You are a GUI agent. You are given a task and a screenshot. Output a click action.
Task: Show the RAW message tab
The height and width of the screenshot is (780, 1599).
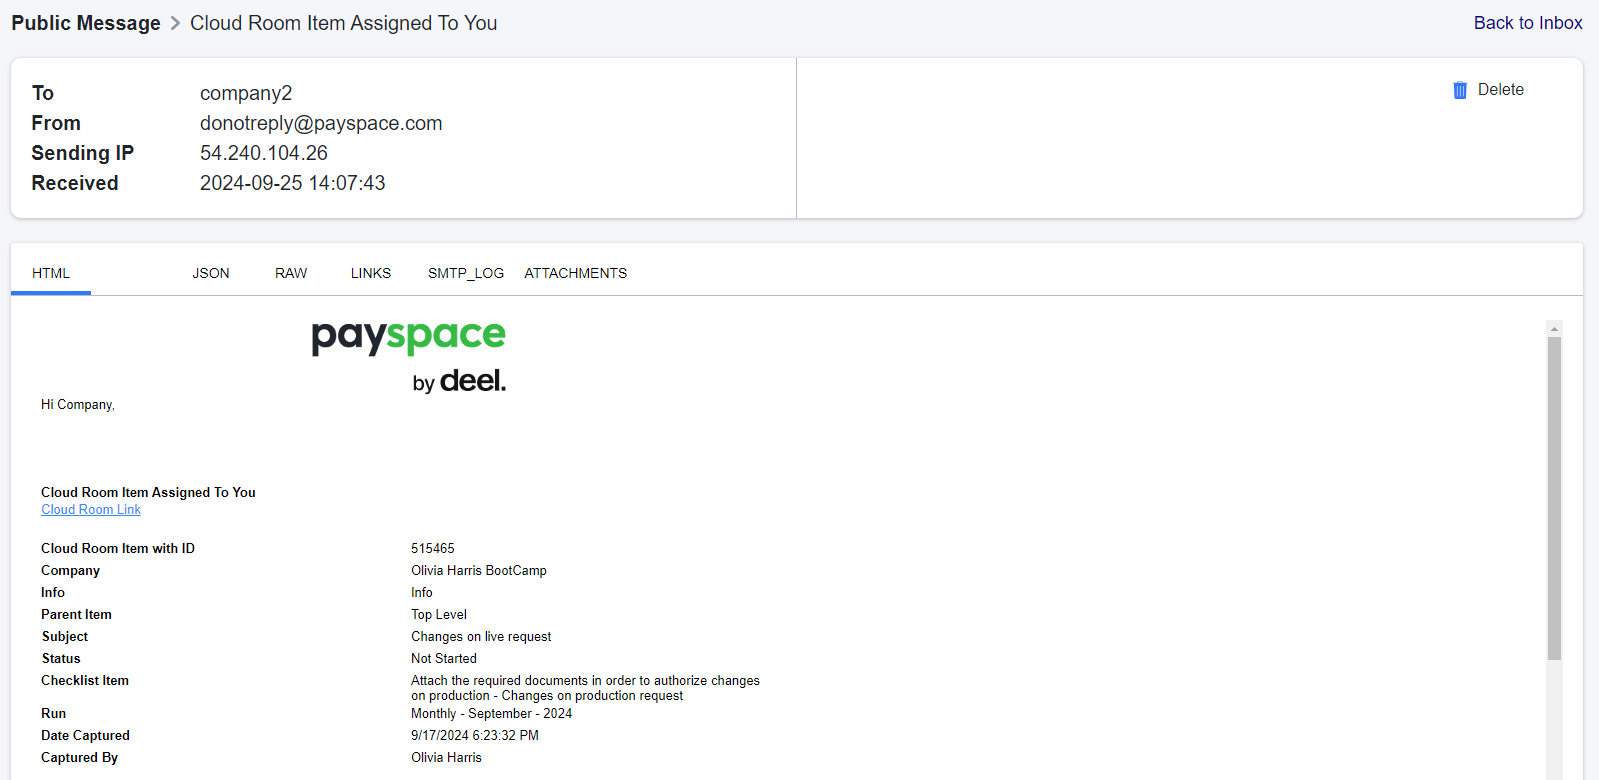pos(291,273)
